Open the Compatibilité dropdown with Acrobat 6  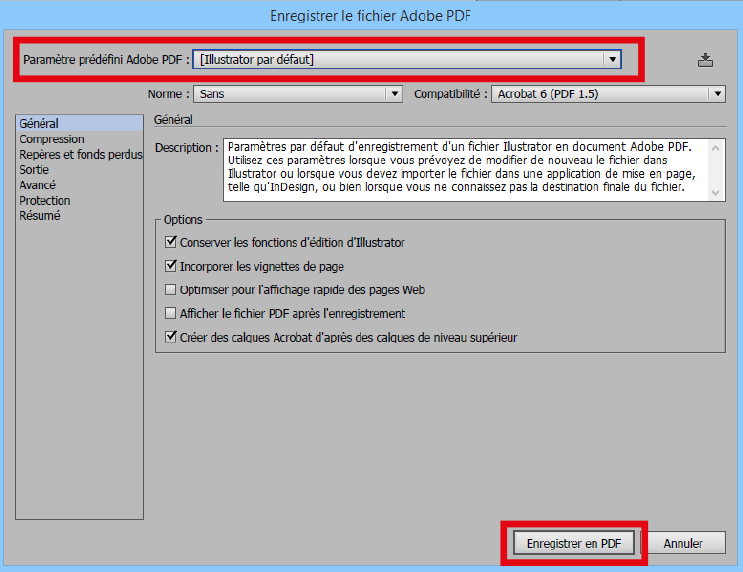pos(608,94)
